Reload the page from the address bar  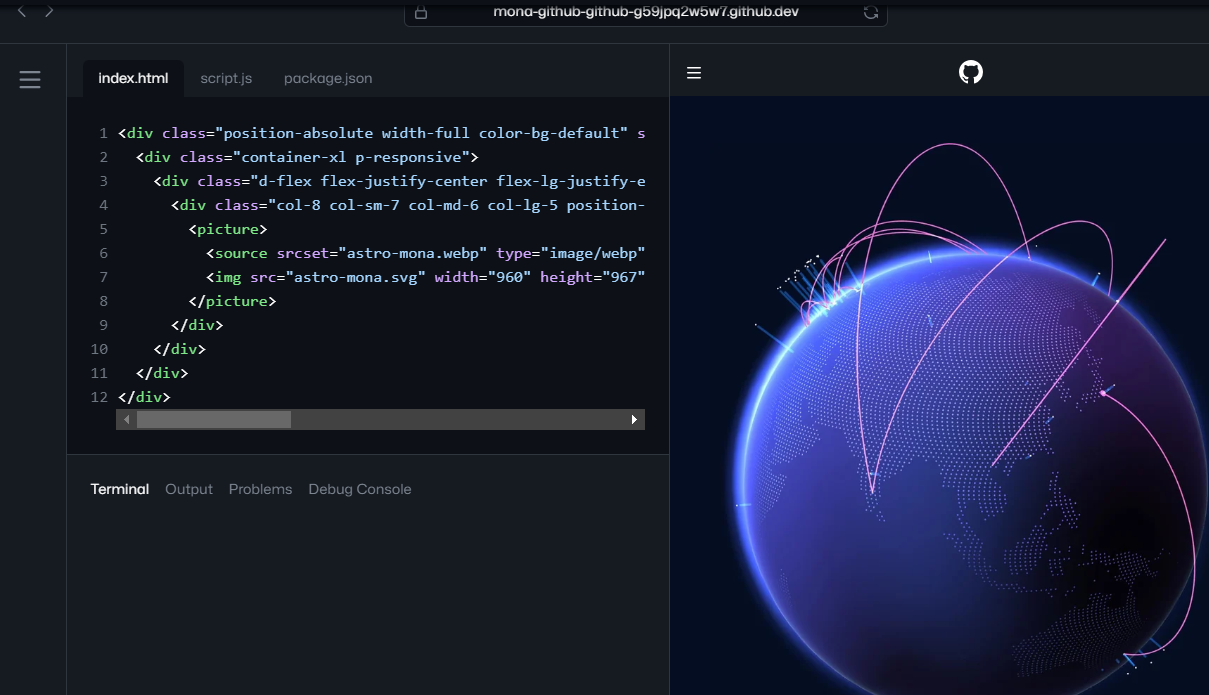pos(871,12)
